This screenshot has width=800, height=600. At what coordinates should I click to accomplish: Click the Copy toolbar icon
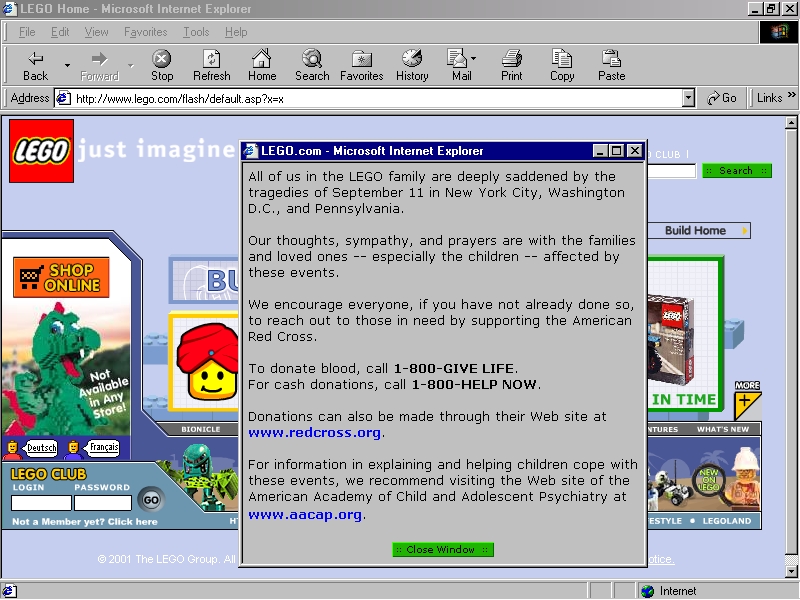(x=562, y=65)
